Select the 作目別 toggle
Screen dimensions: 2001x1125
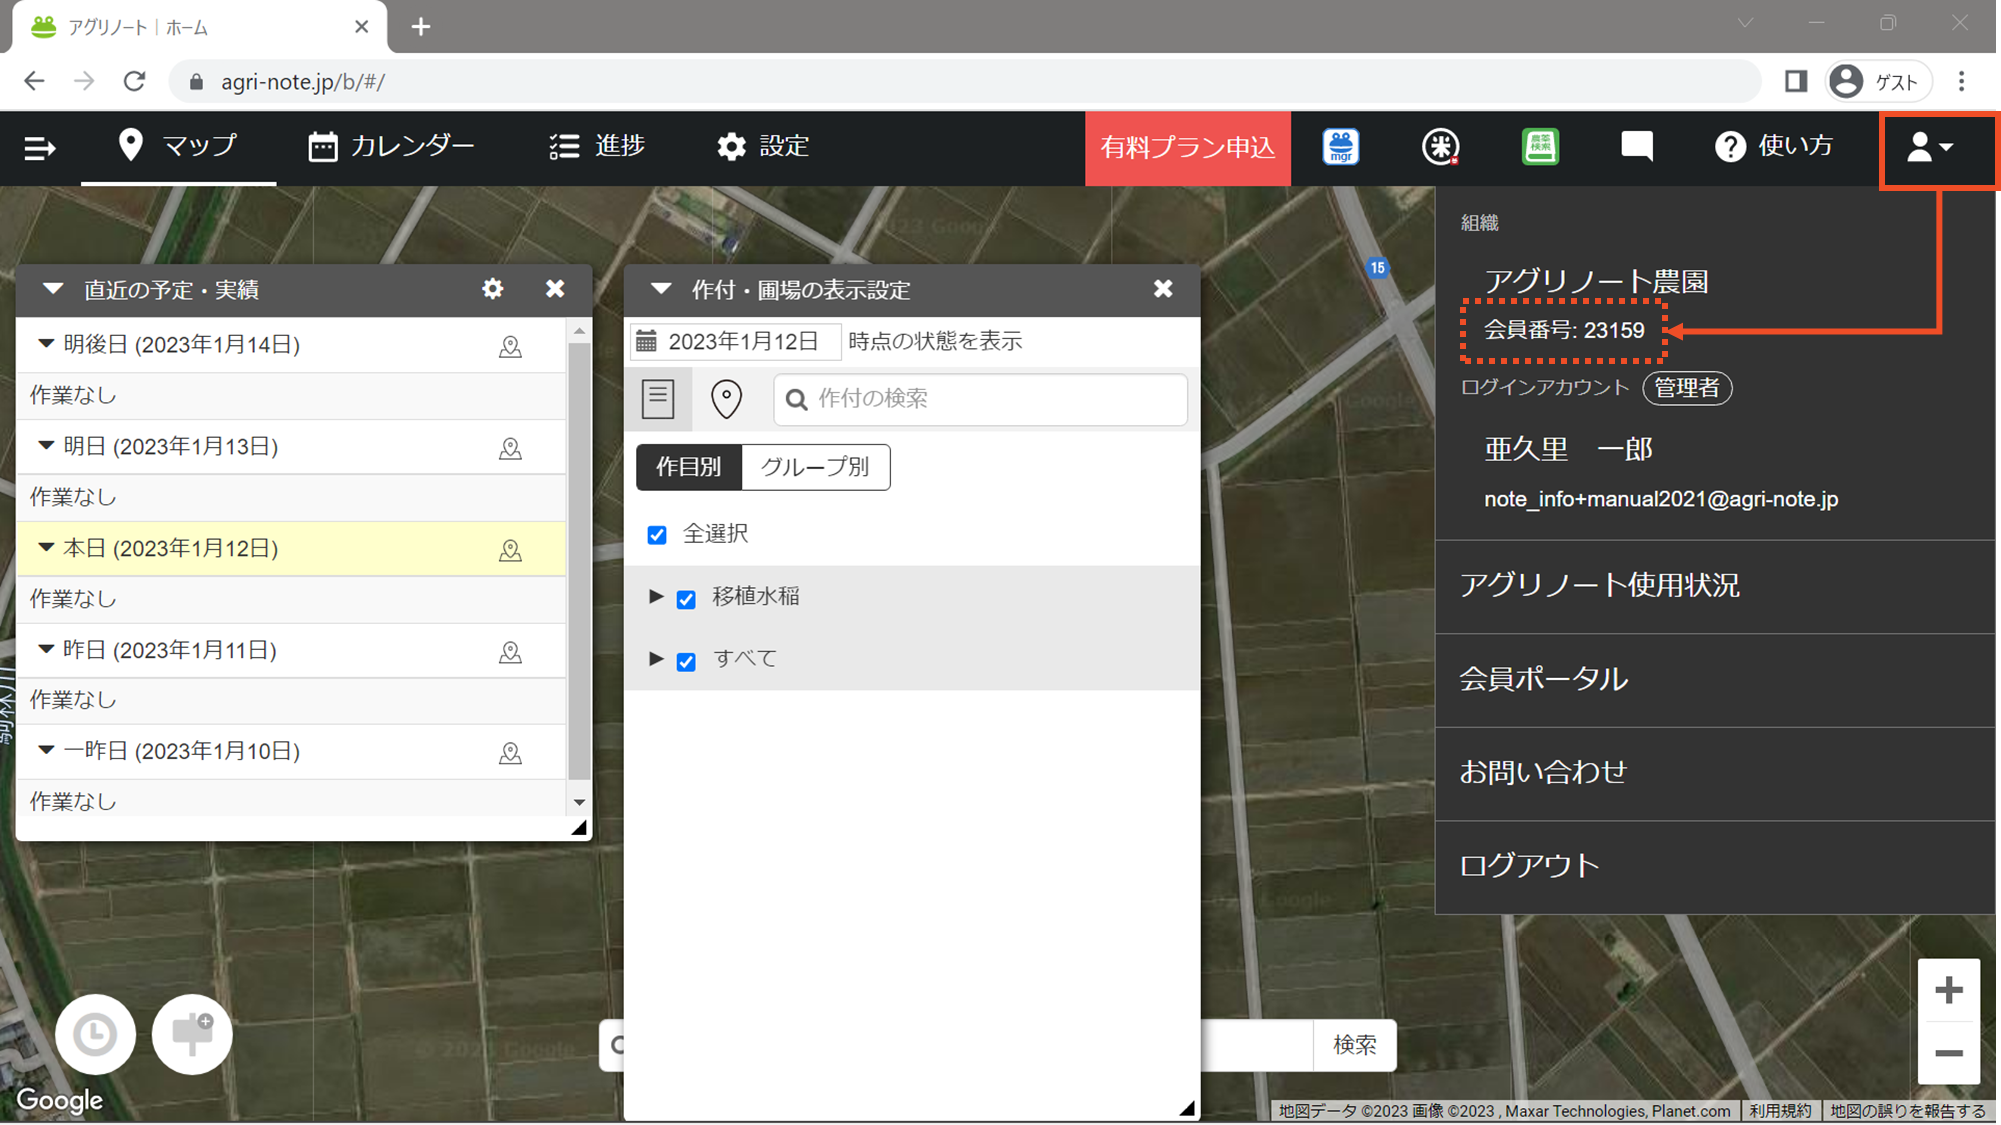[689, 467]
